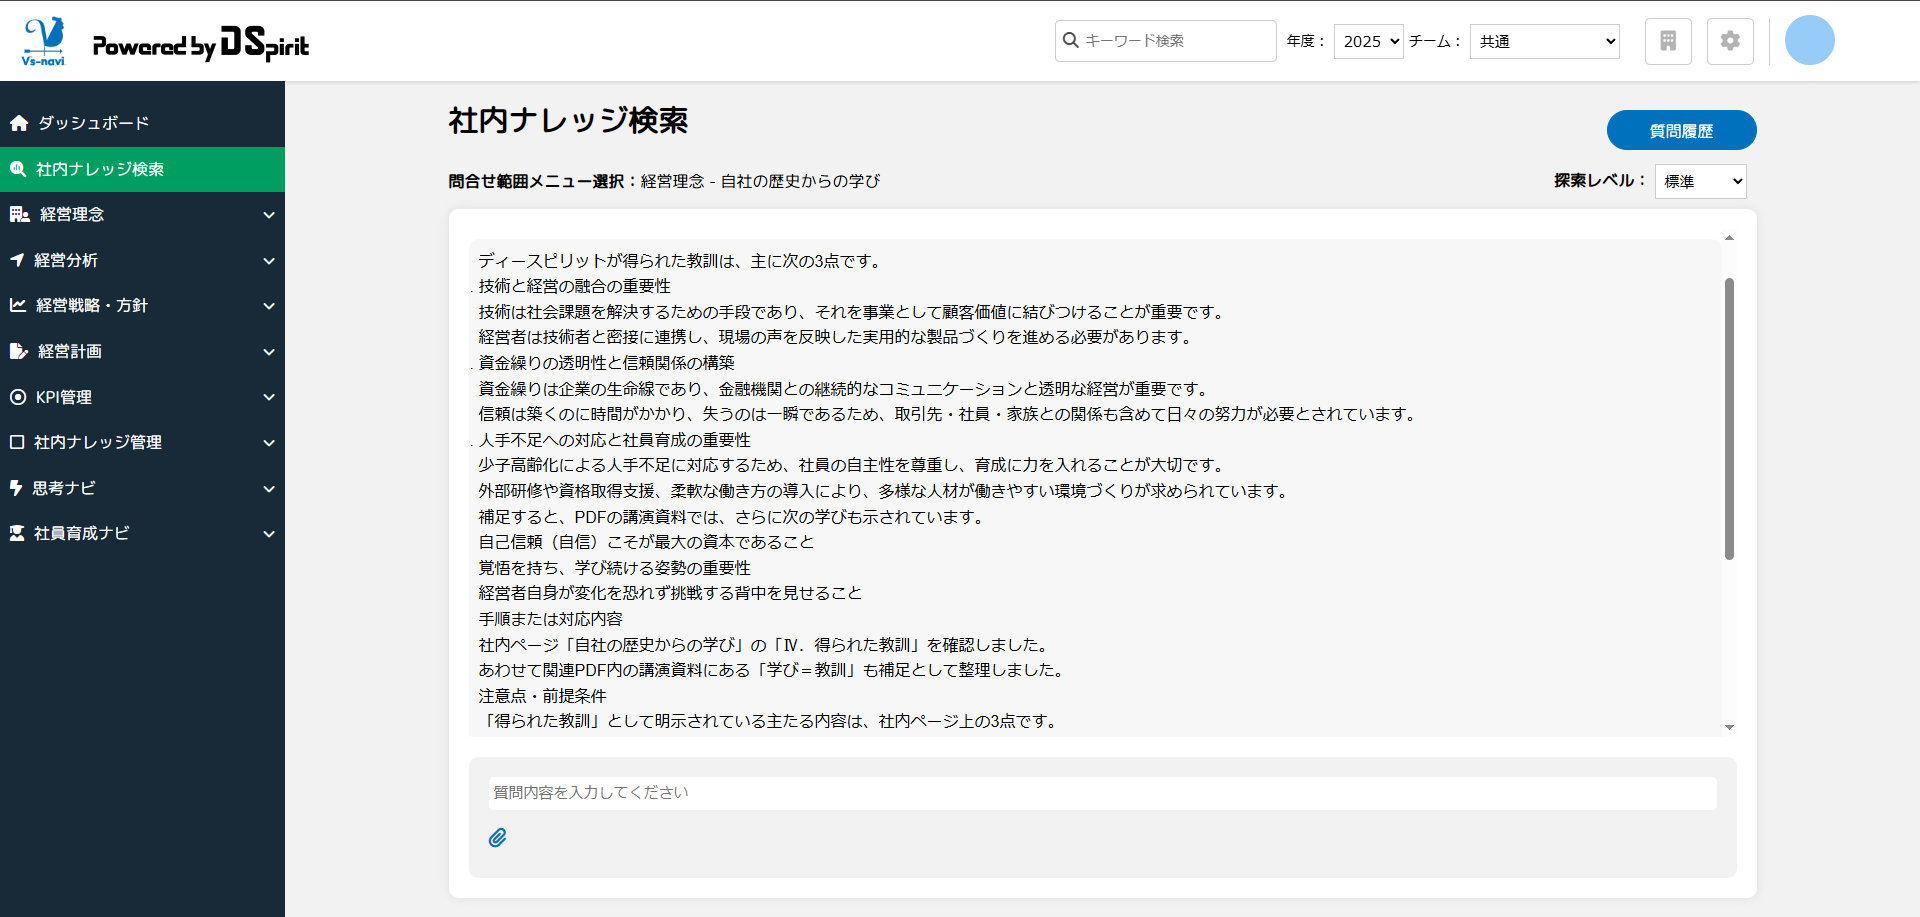Click the 質問履歴 button
The image size is (1920, 917).
[x=1681, y=130]
